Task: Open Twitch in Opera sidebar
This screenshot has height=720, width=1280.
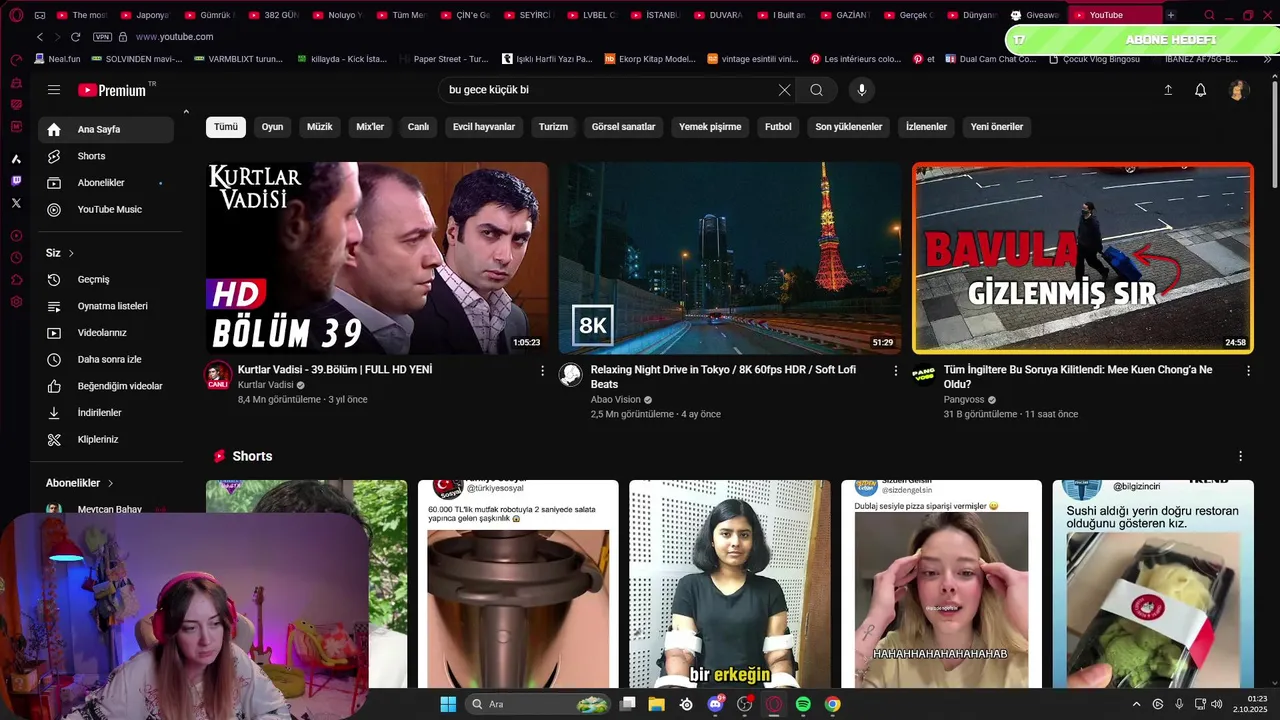Action: coord(16,181)
